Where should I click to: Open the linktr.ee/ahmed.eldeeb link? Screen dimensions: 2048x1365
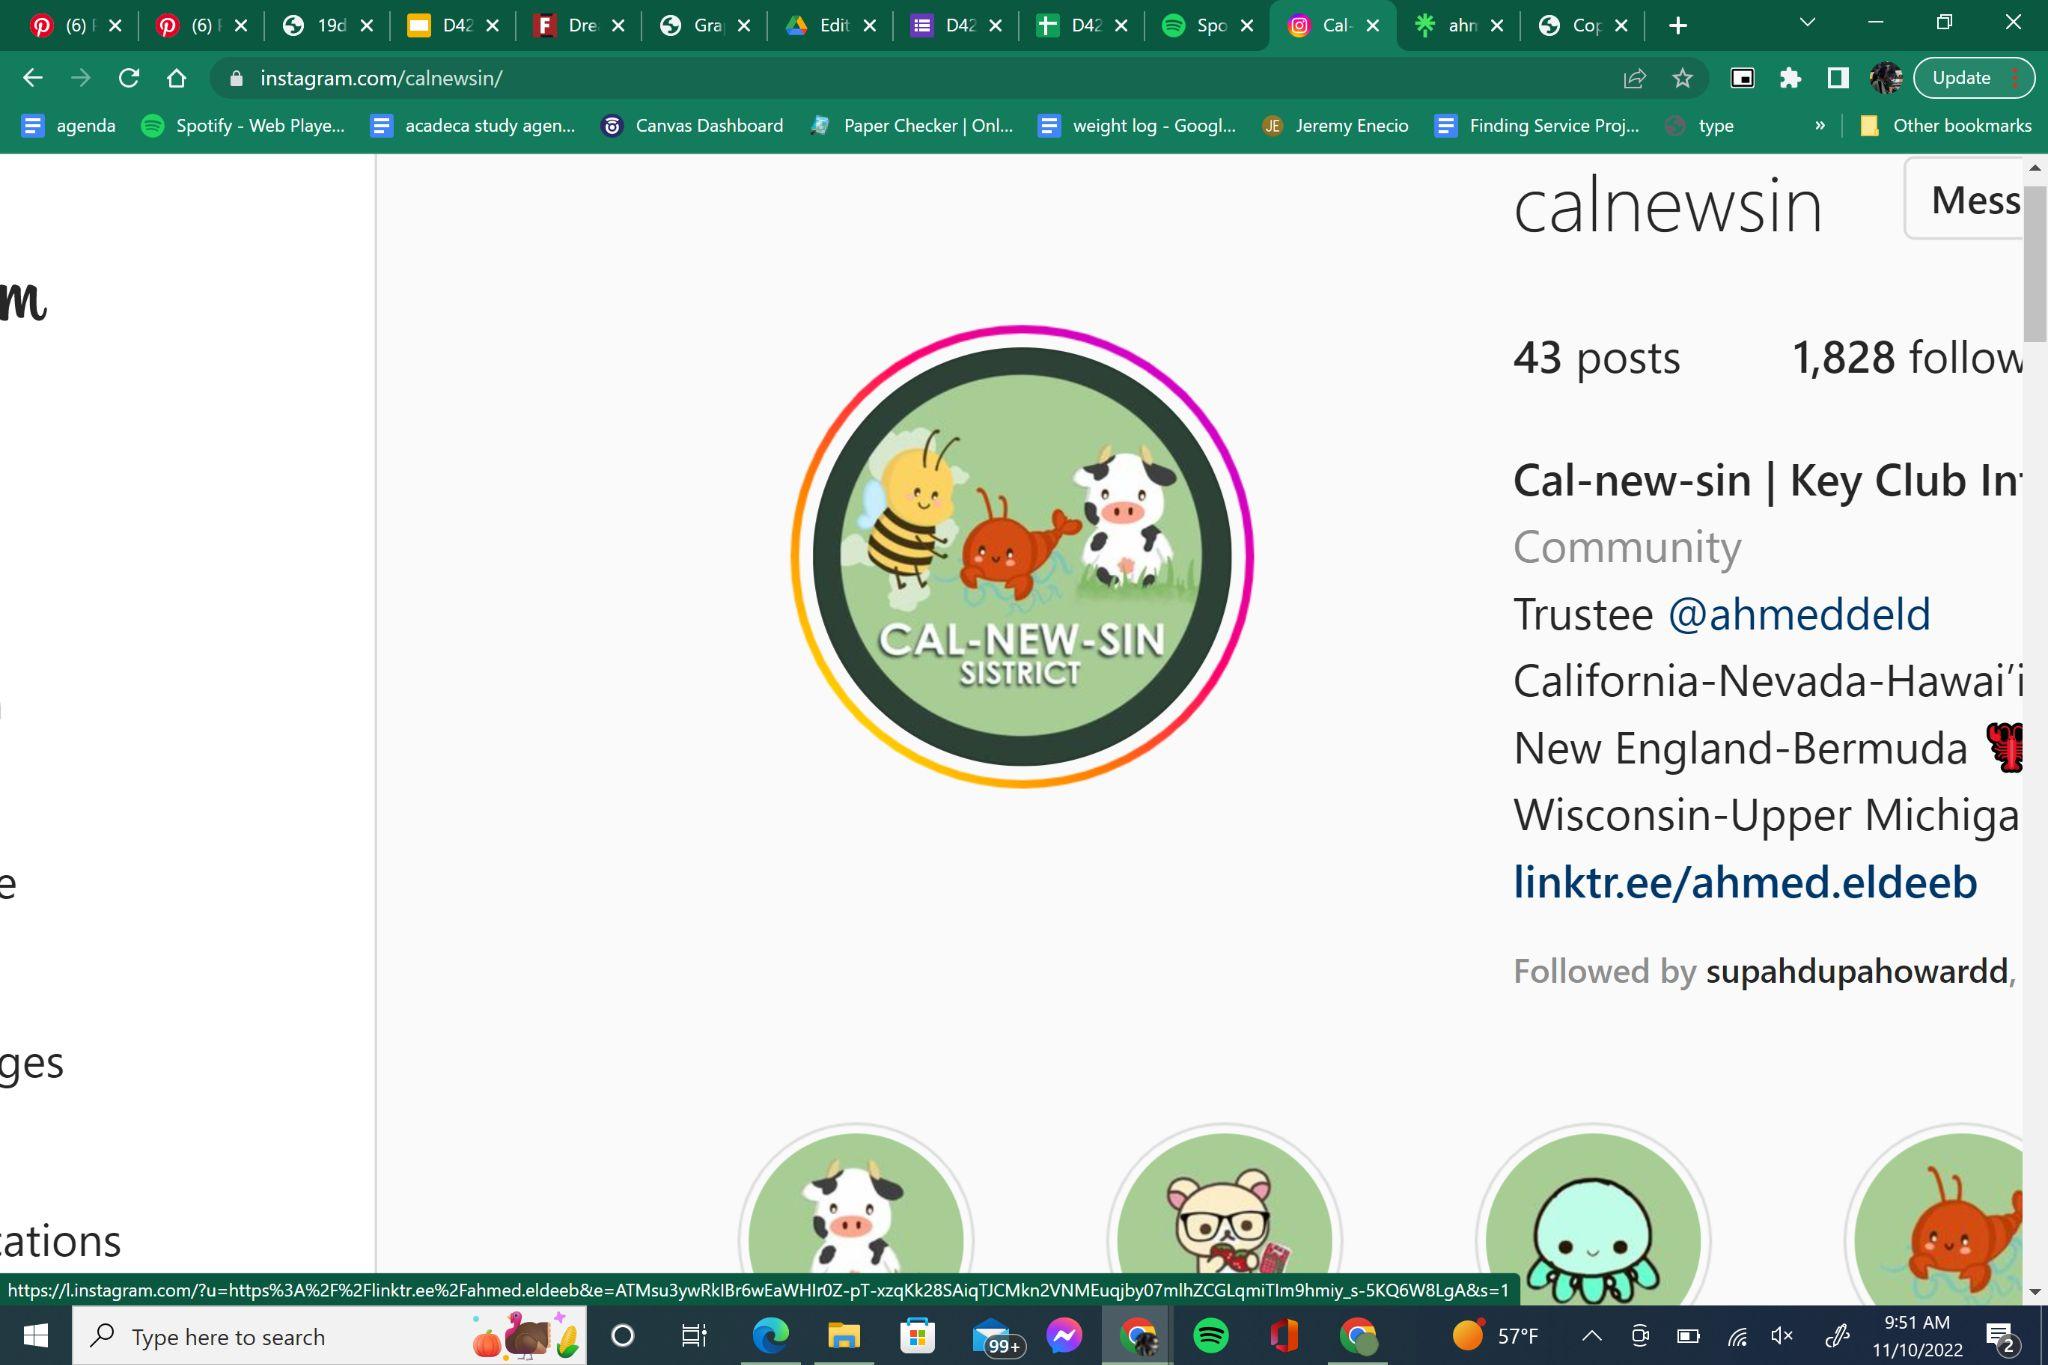pyautogui.click(x=1744, y=882)
